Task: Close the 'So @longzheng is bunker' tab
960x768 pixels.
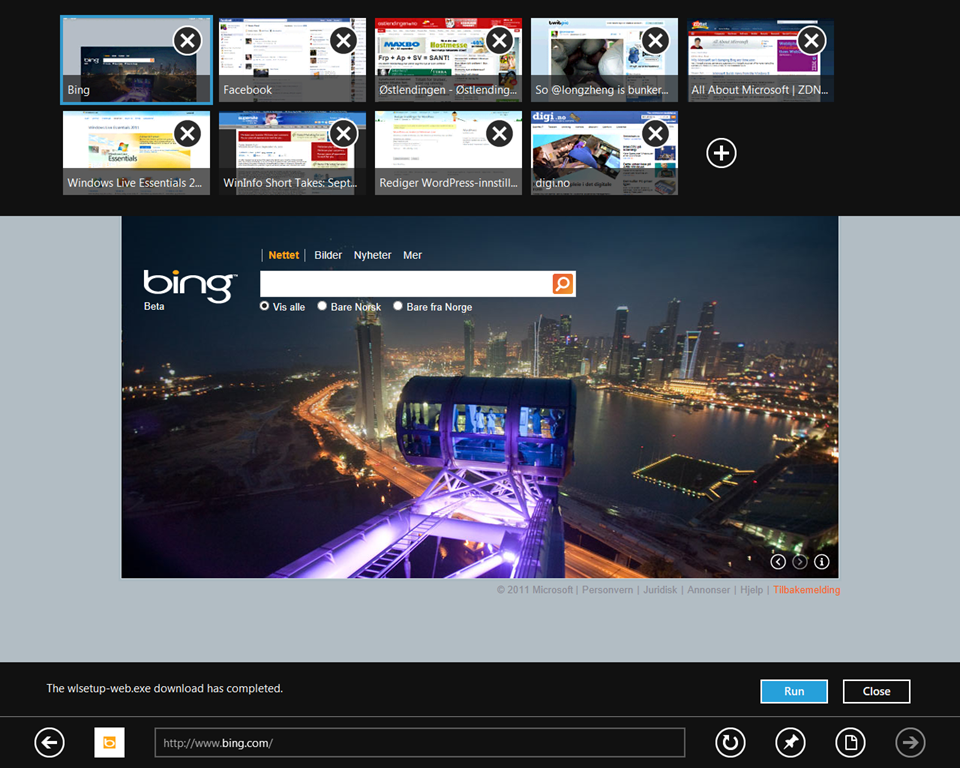Action: tap(655, 41)
